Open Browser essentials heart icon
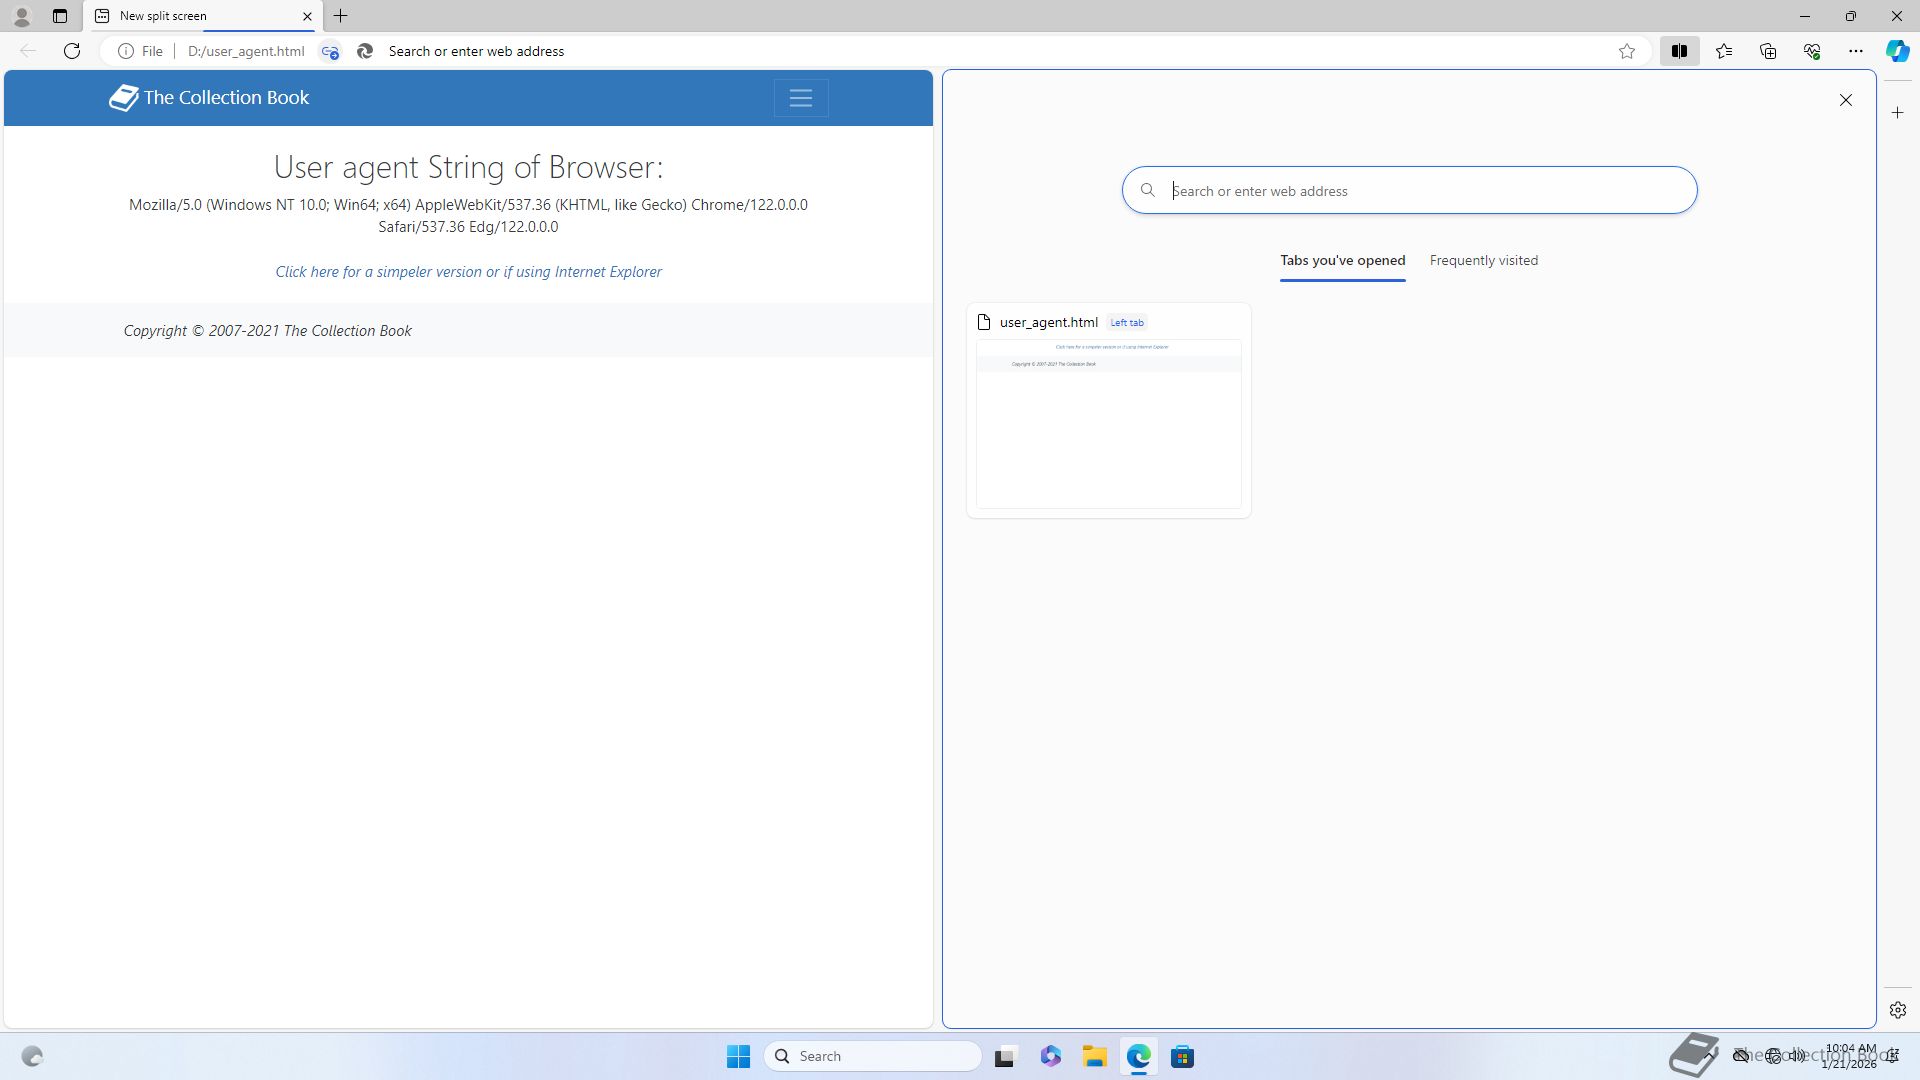This screenshot has height=1080, width=1920. [x=1812, y=51]
